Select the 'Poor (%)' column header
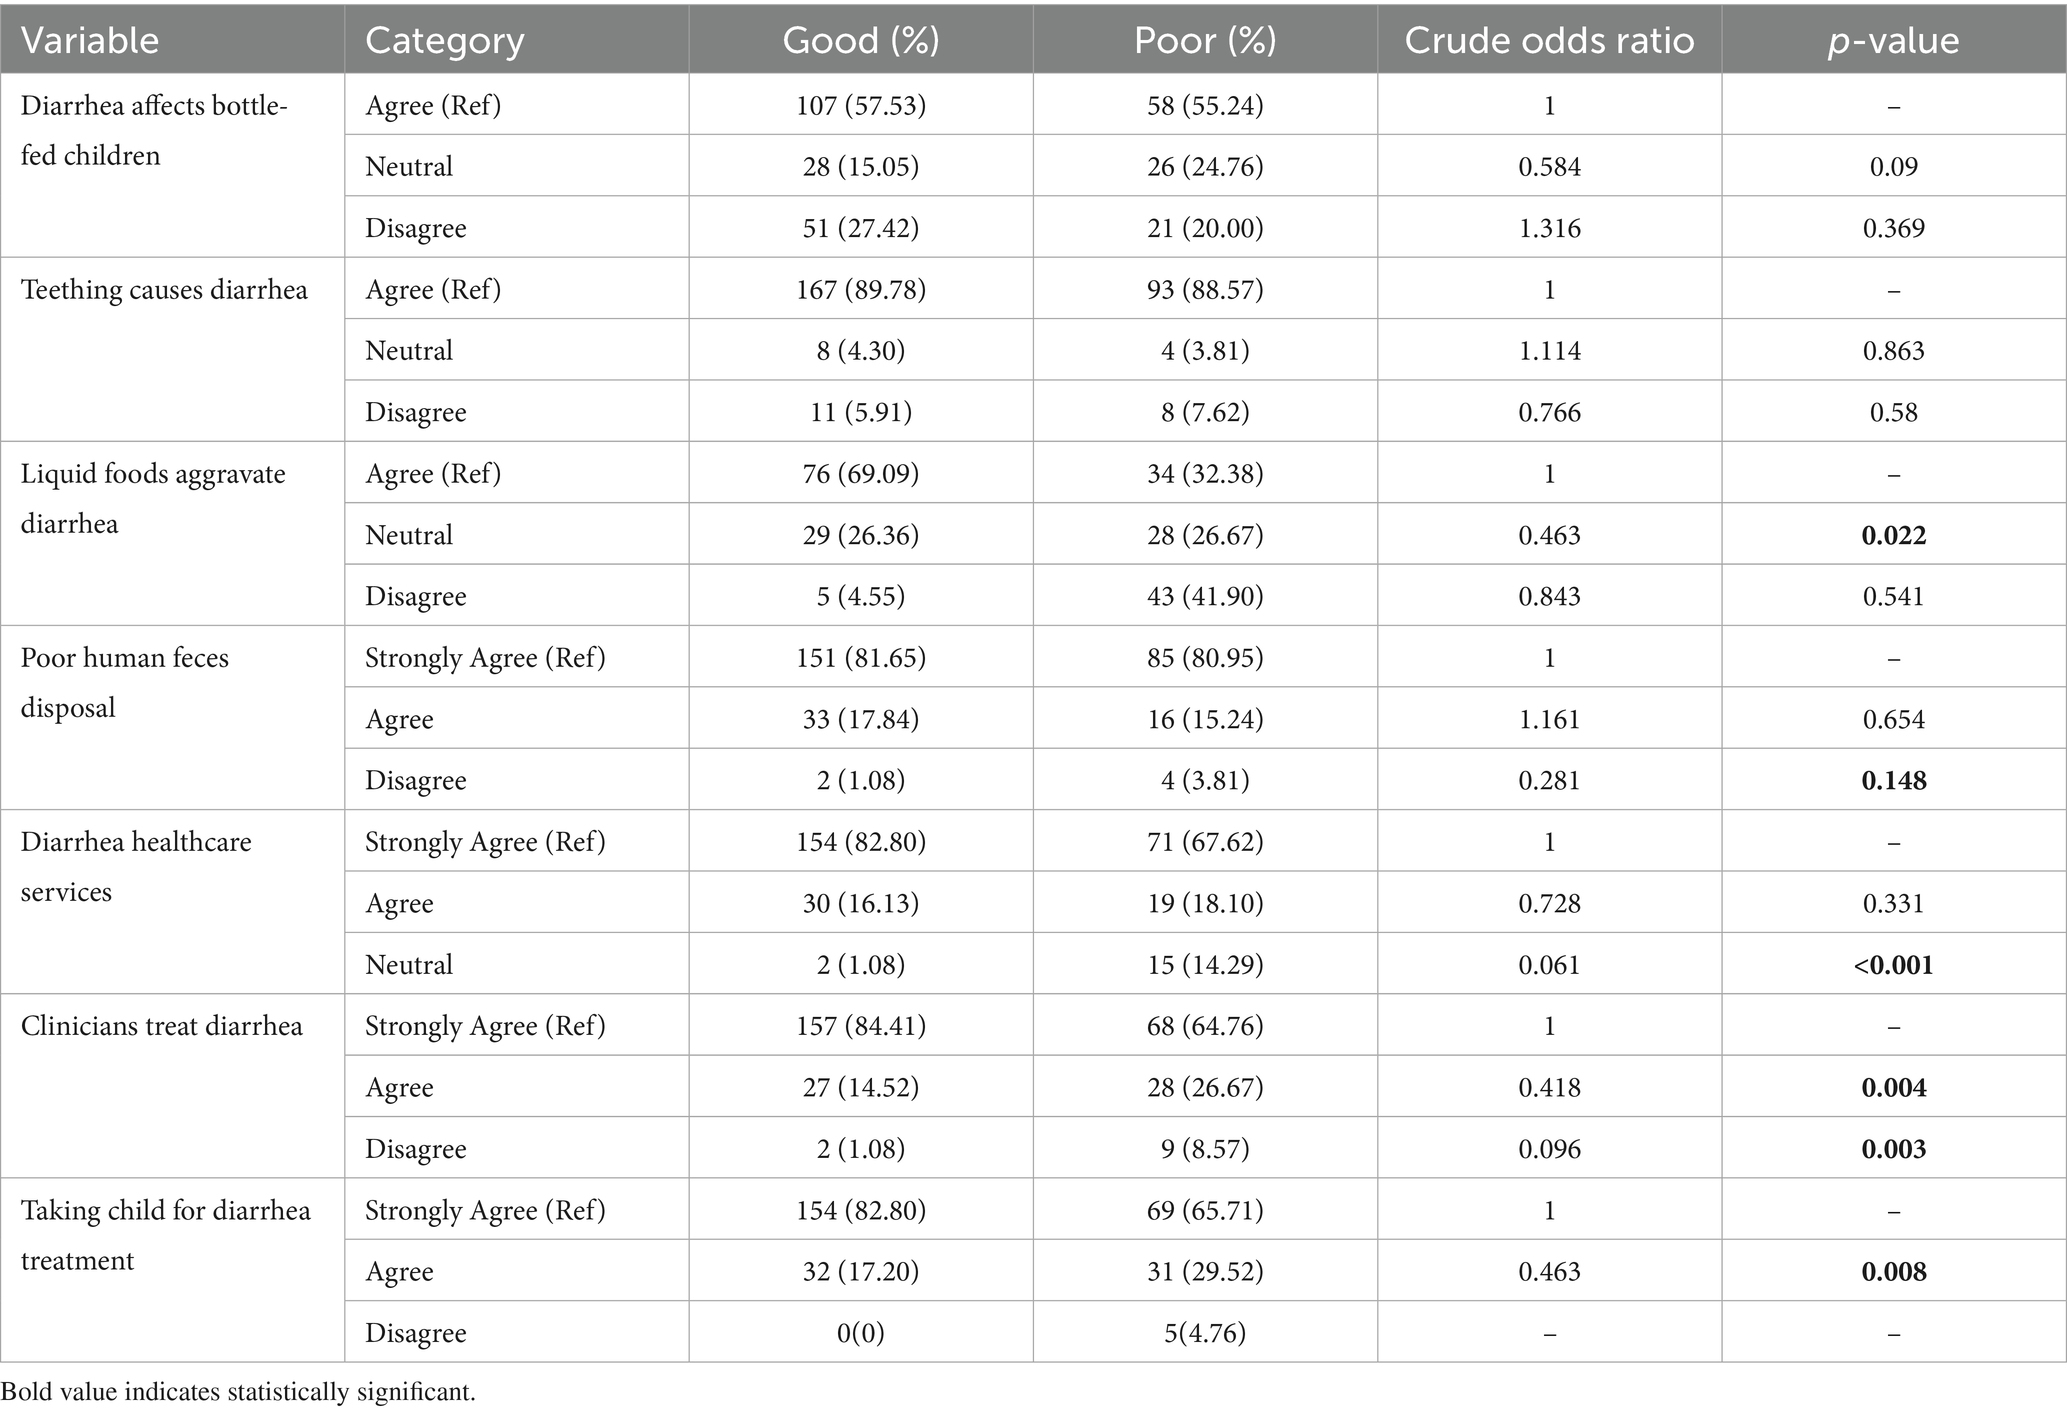Screen dimensions: 2067x1416 click(x=1204, y=40)
